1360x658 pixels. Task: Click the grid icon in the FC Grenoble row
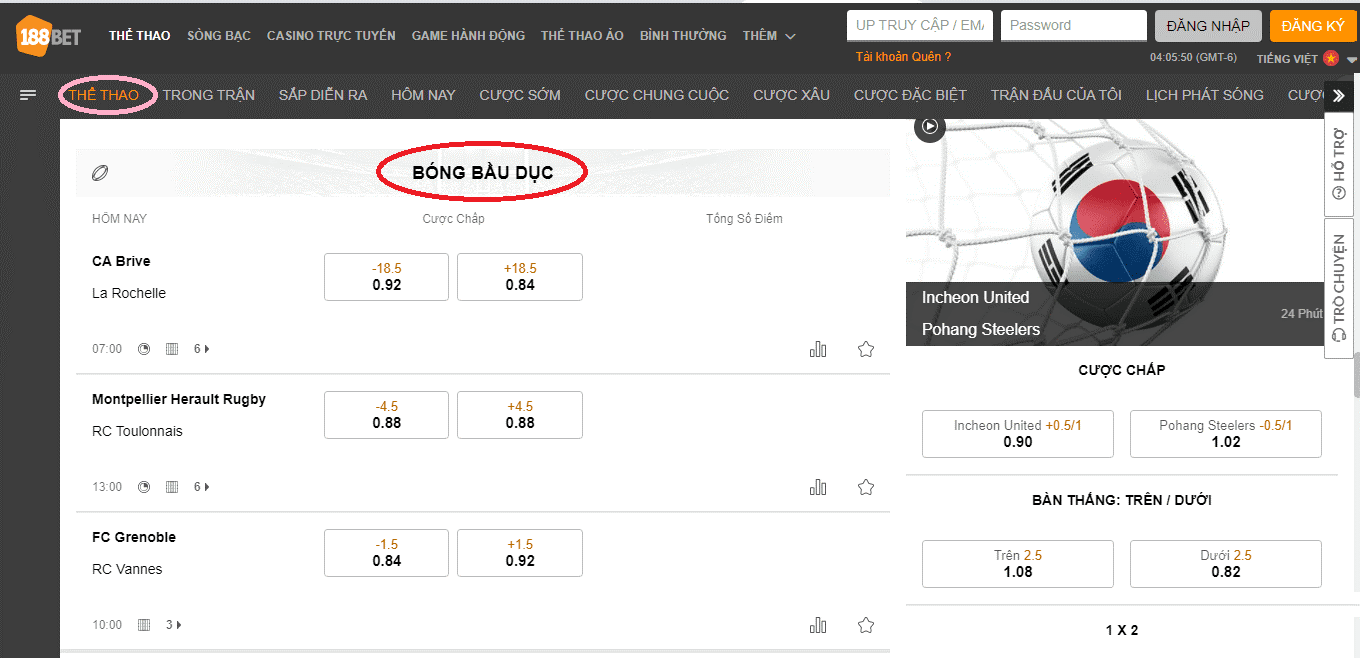coord(144,625)
